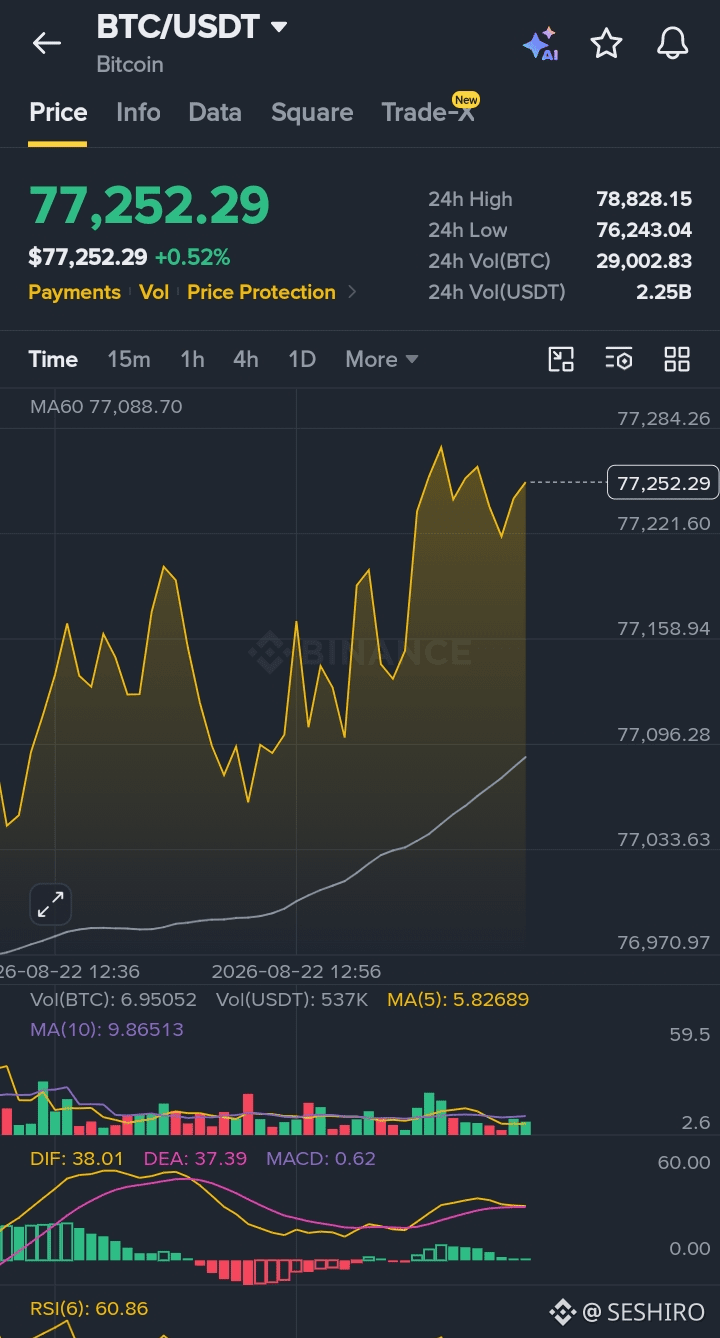The width and height of the screenshot is (720, 1338).
Task: Open price alerts bell icon
Action: 672,43
